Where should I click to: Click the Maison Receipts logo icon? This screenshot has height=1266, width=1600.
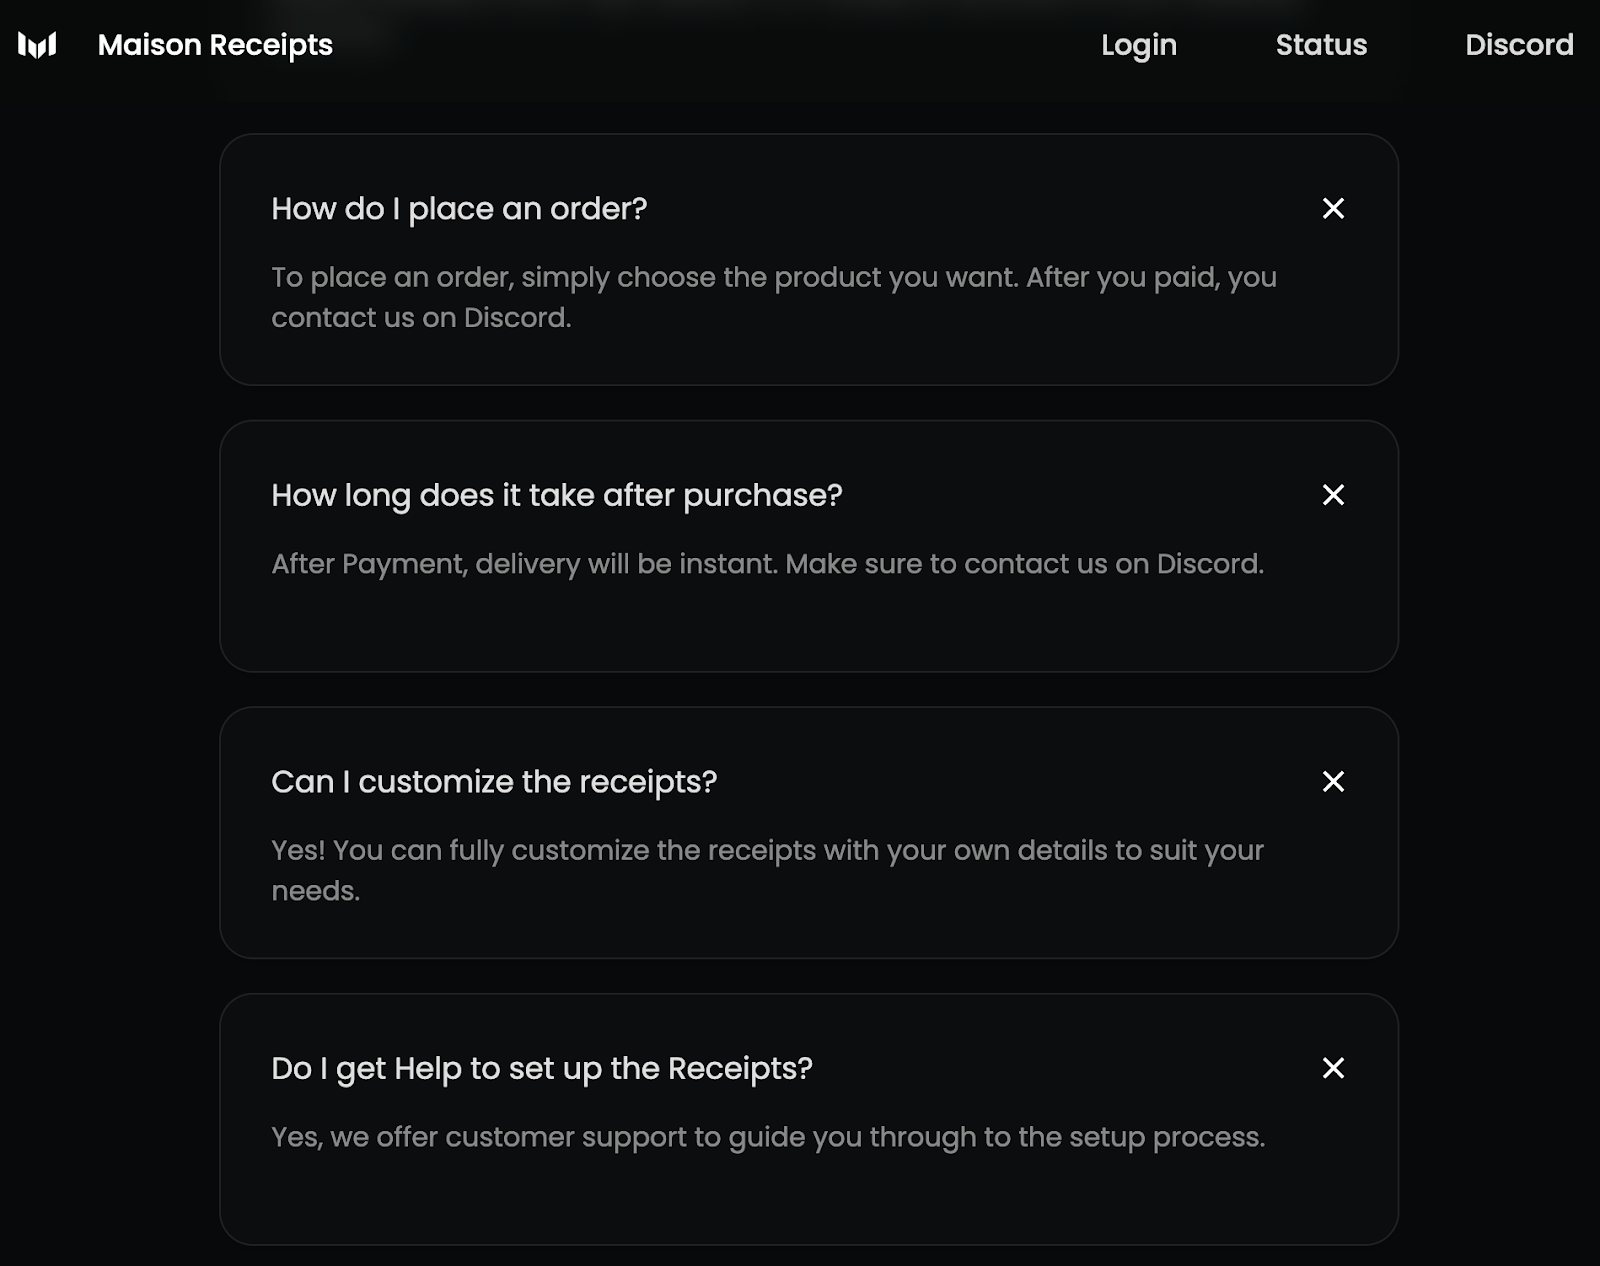click(x=37, y=45)
